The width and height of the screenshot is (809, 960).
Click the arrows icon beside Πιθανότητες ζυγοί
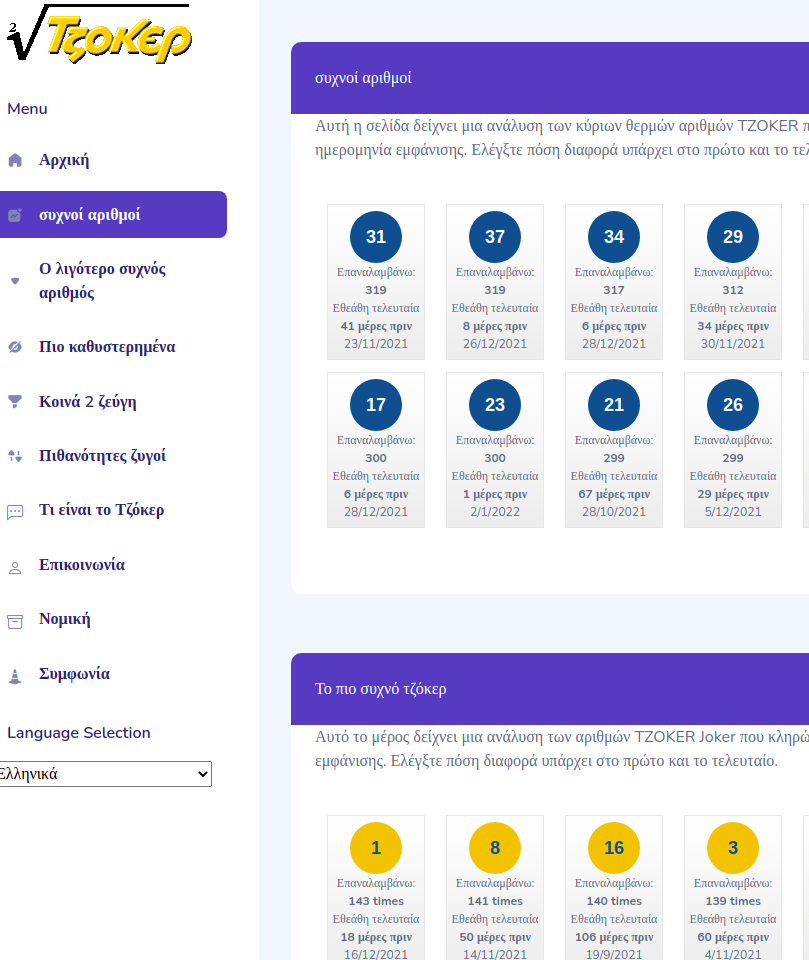15,456
